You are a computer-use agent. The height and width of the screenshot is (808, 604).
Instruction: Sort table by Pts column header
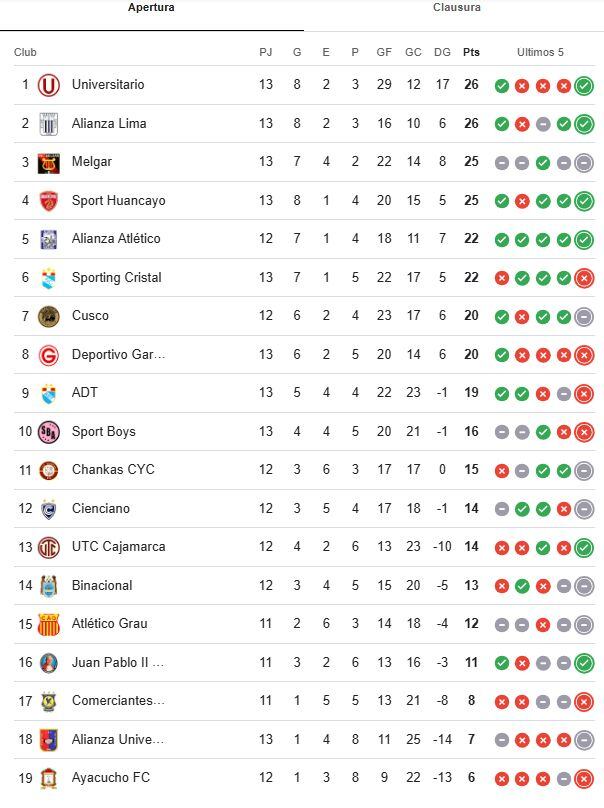(x=471, y=52)
